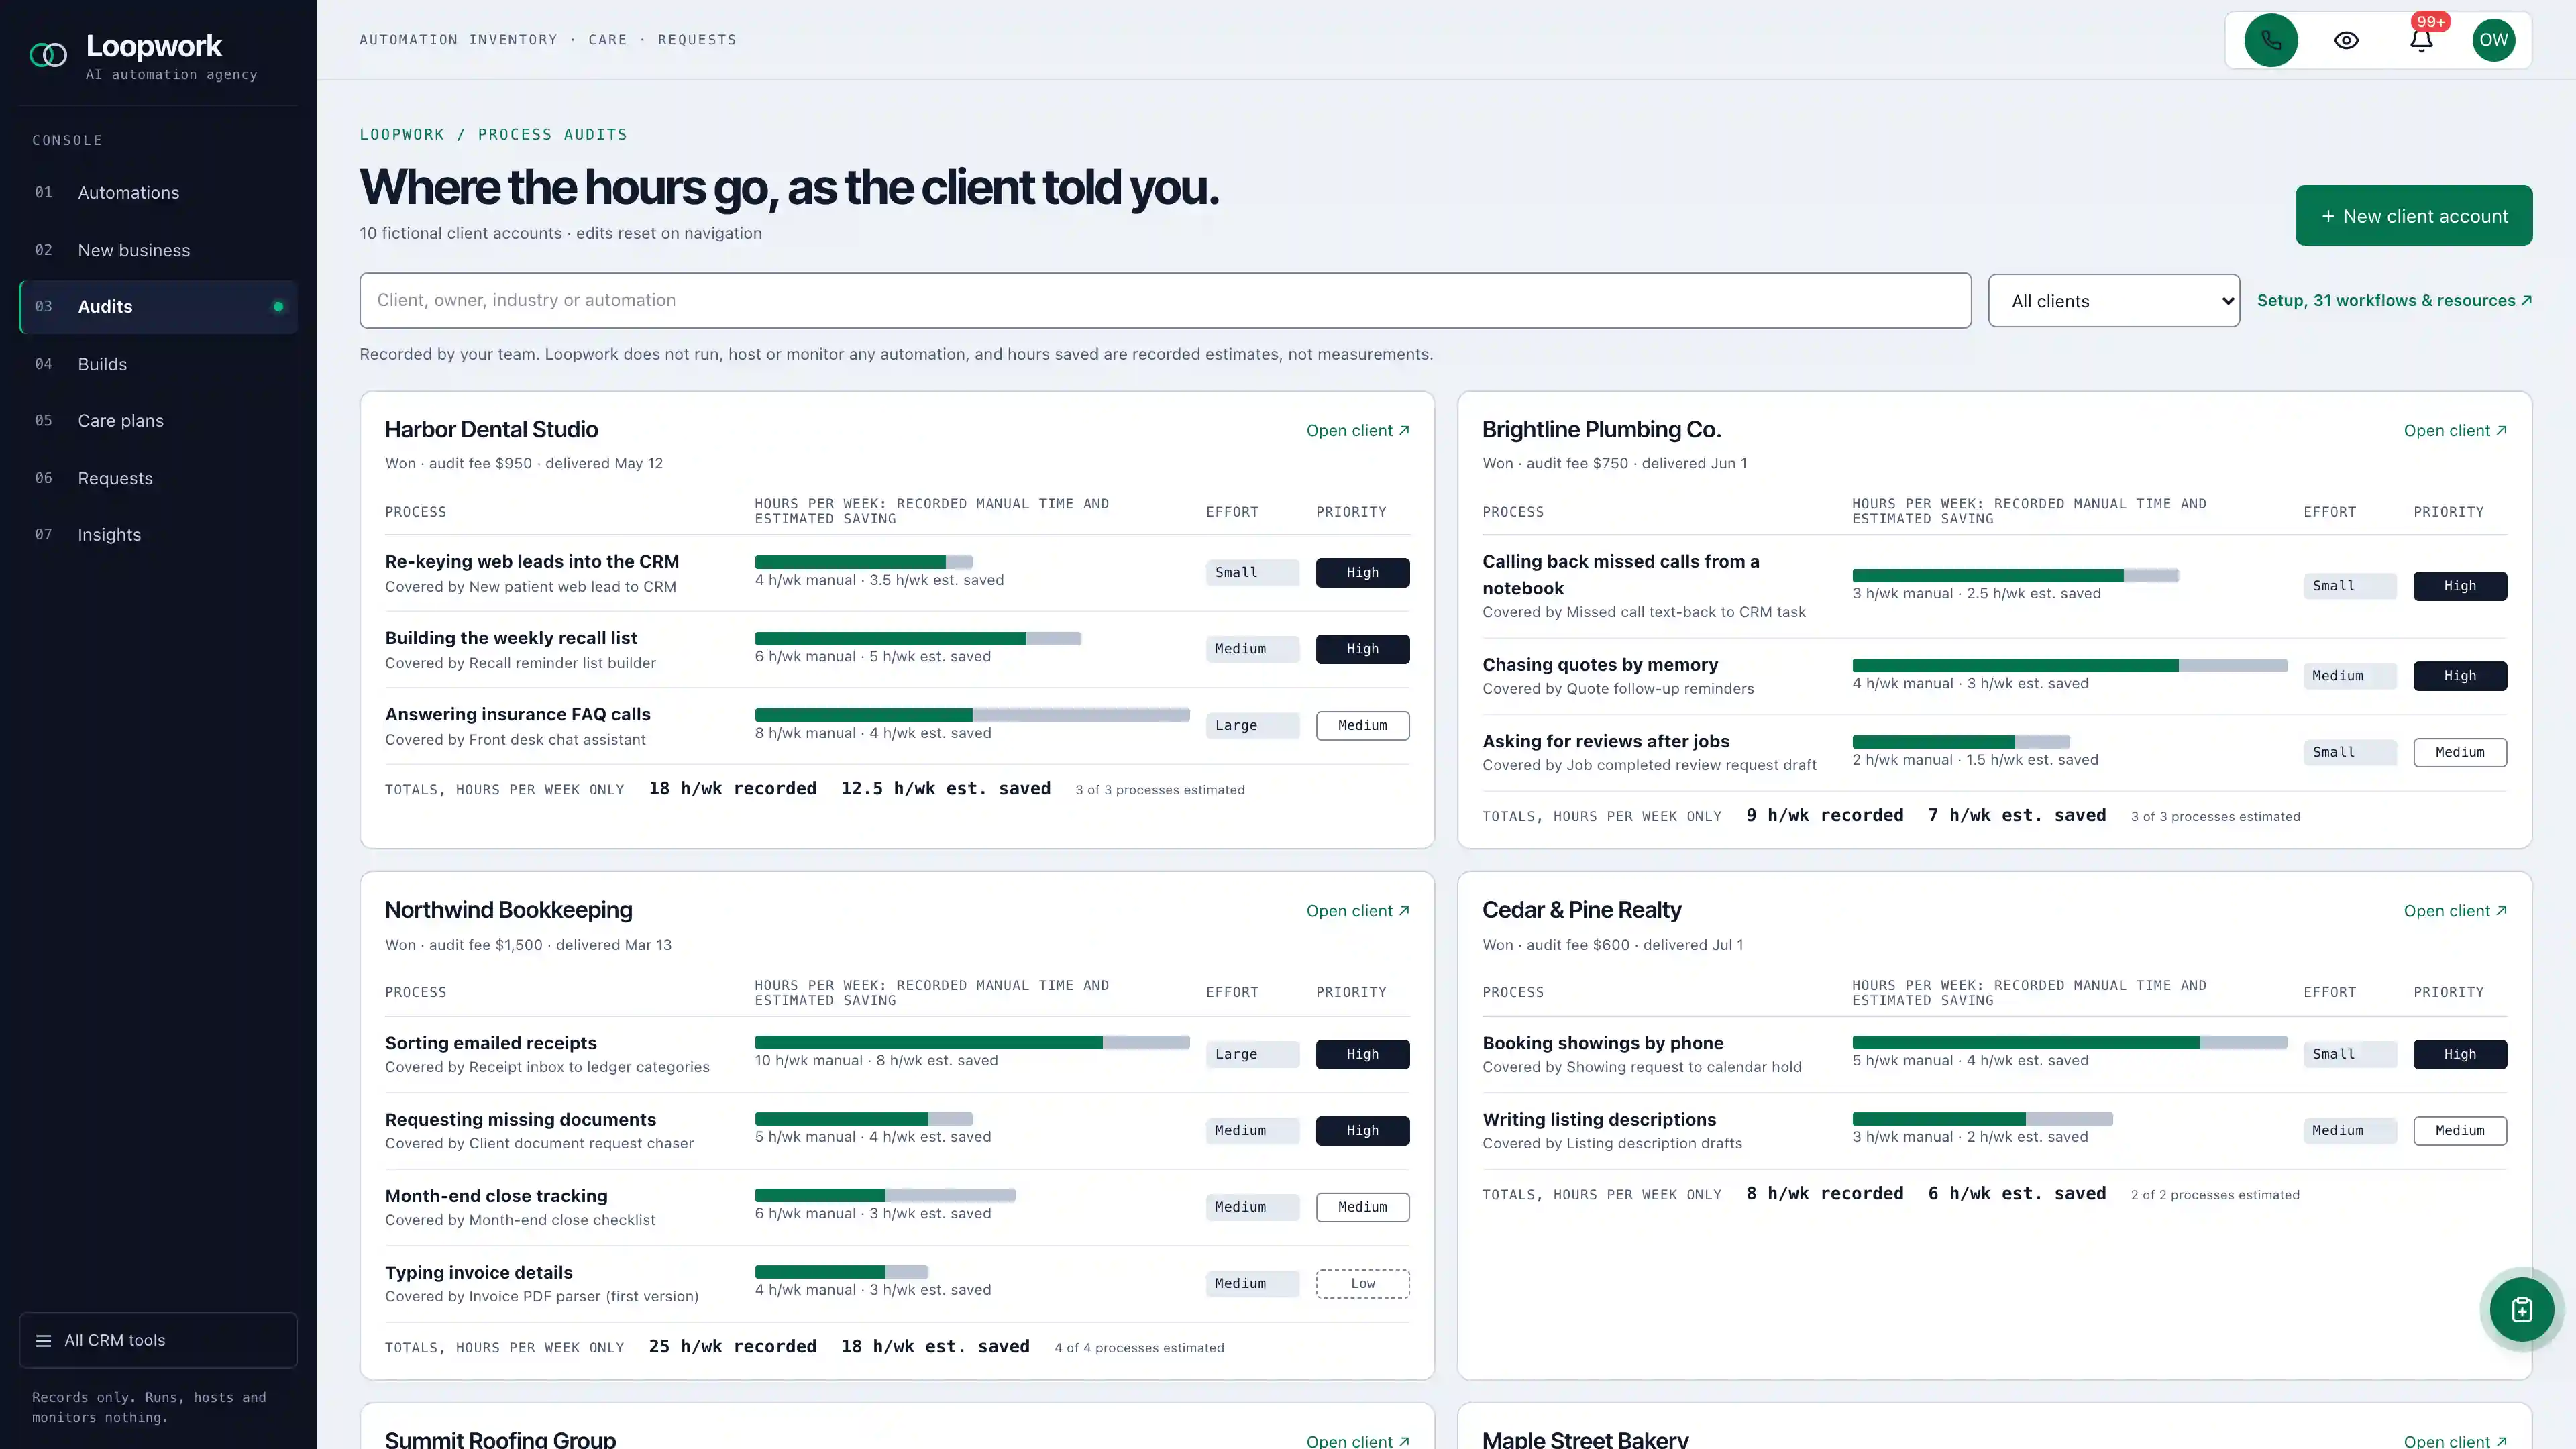Click the floating clipboard button
This screenshot has height=1449, width=2576.
point(2521,1309)
